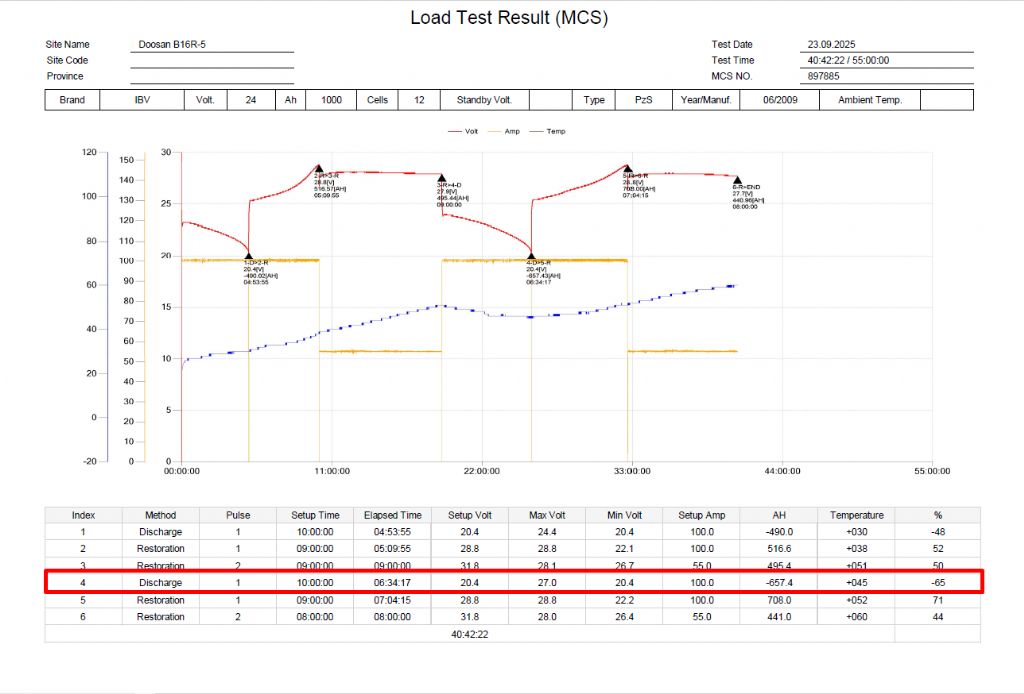This screenshot has height=694, width=1024.
Task: Click the empty Site Code field
Action: coord(211,61)
